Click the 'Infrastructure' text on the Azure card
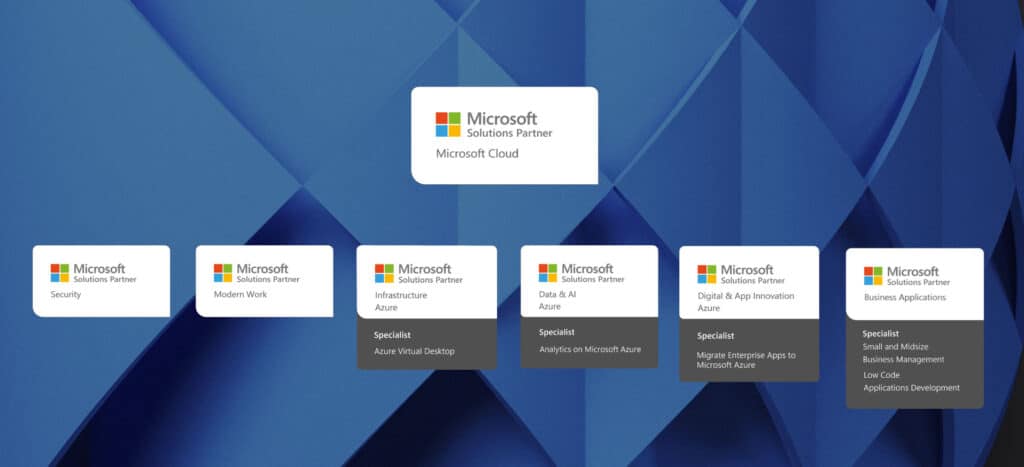The height and width of the screenshot is (467, 1024). (x=401, y=295)
